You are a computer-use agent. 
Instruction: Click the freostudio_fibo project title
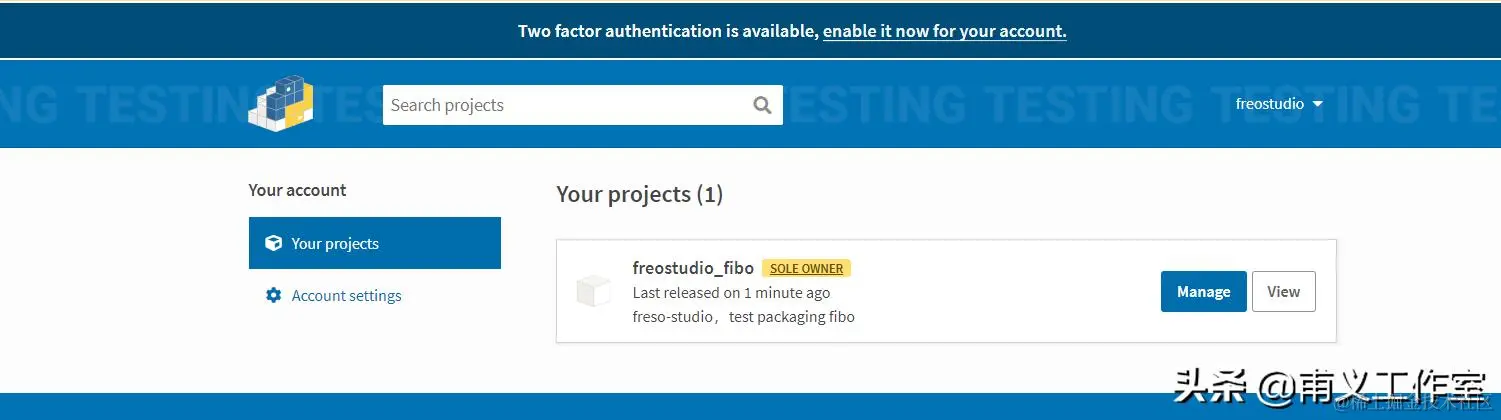[693, 268]
